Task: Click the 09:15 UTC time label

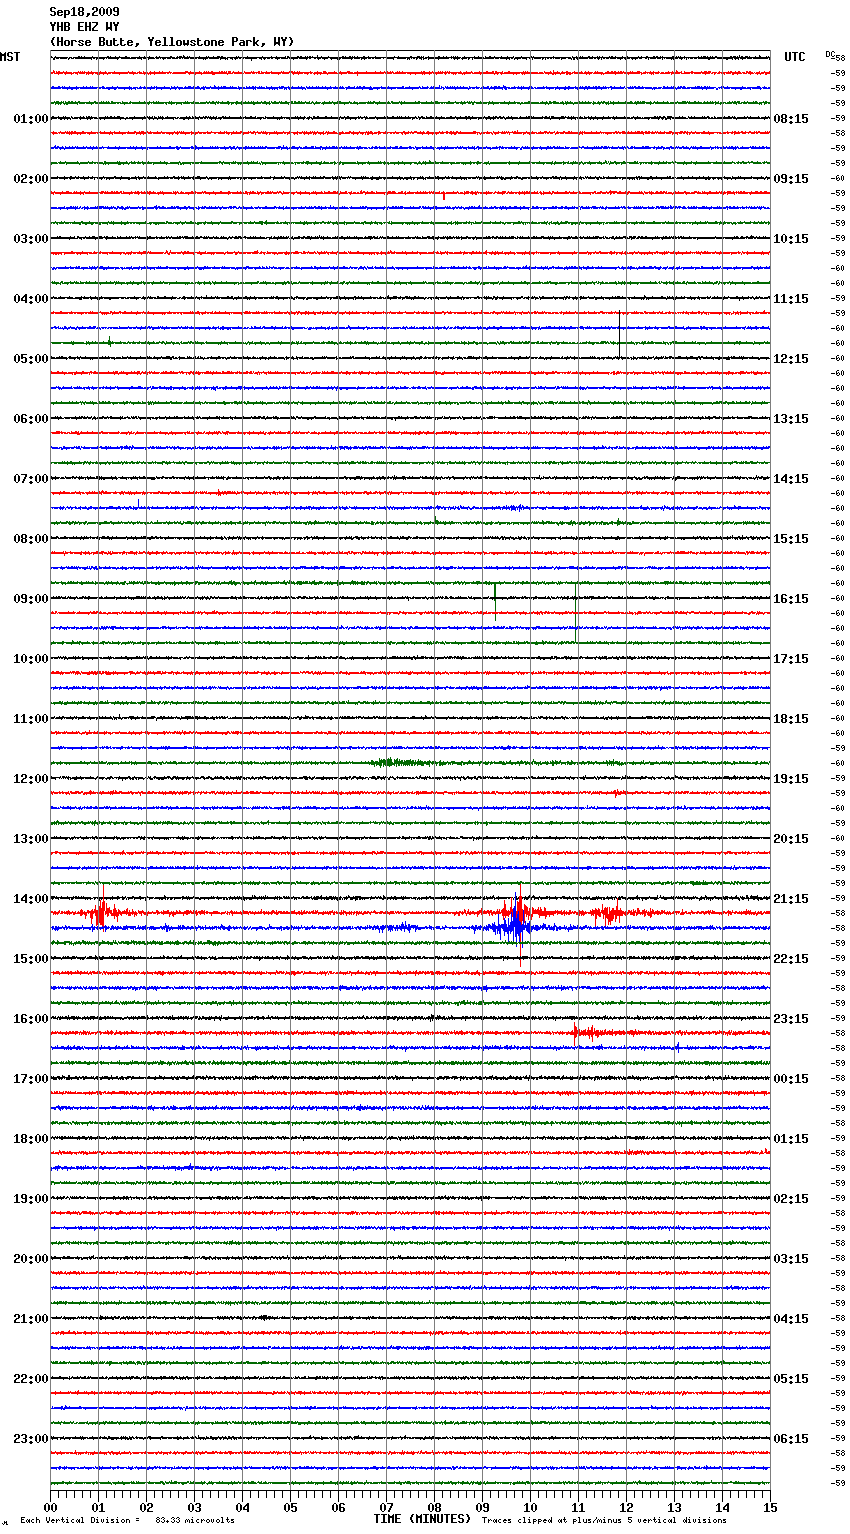Action: [791, 179]
